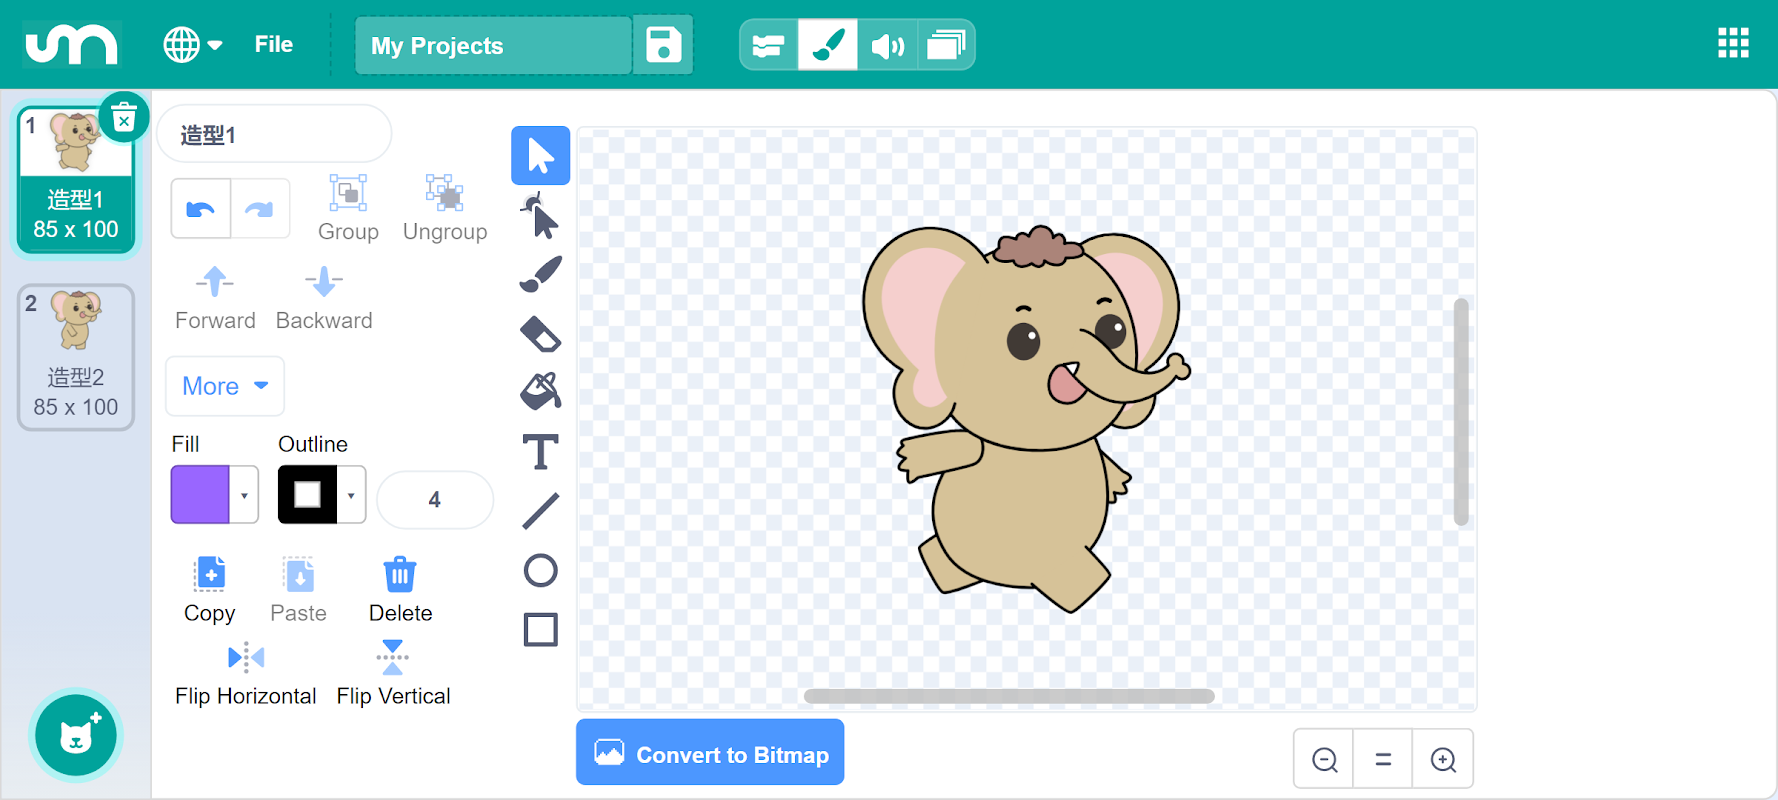Image resolution: width=1778 pixels, height=800 pixels.
Task: Delete costume 造型1 with trash icon
Action: (124, 119)
